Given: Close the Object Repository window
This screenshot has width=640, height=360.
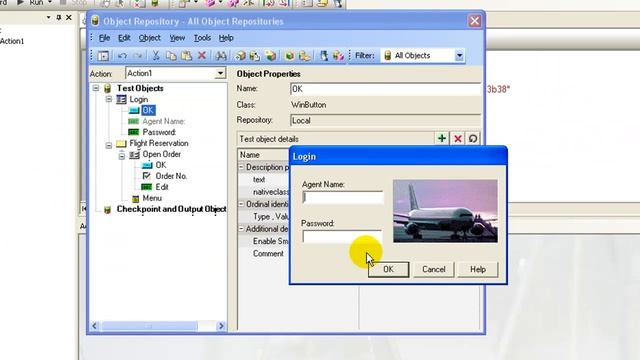Looking at the screenshot, I should click(474, 21).
